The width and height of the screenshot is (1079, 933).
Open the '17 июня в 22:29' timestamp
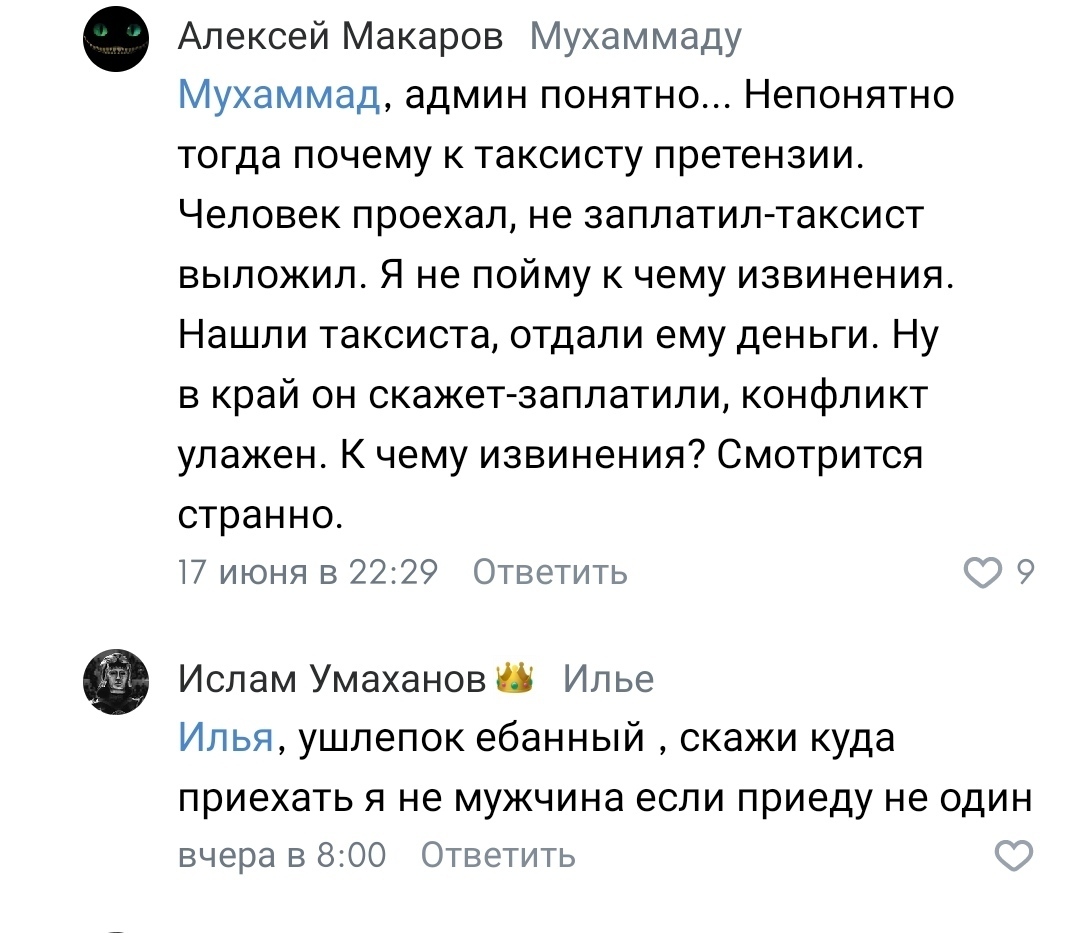pos(308,573)
